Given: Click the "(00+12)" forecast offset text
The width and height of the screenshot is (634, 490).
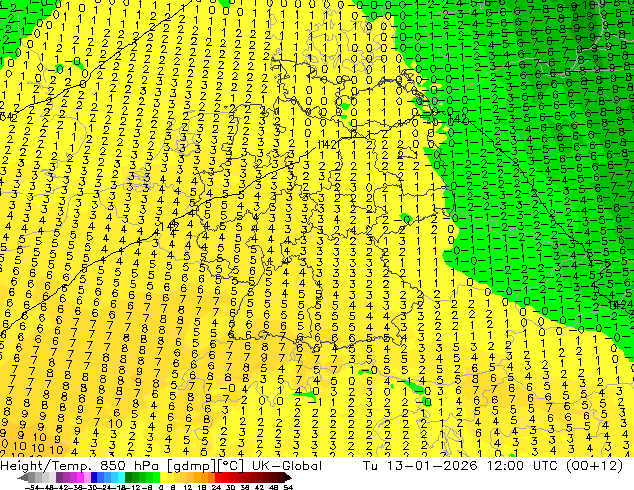Looking at the screenshot, I should (x=594, y=466).
